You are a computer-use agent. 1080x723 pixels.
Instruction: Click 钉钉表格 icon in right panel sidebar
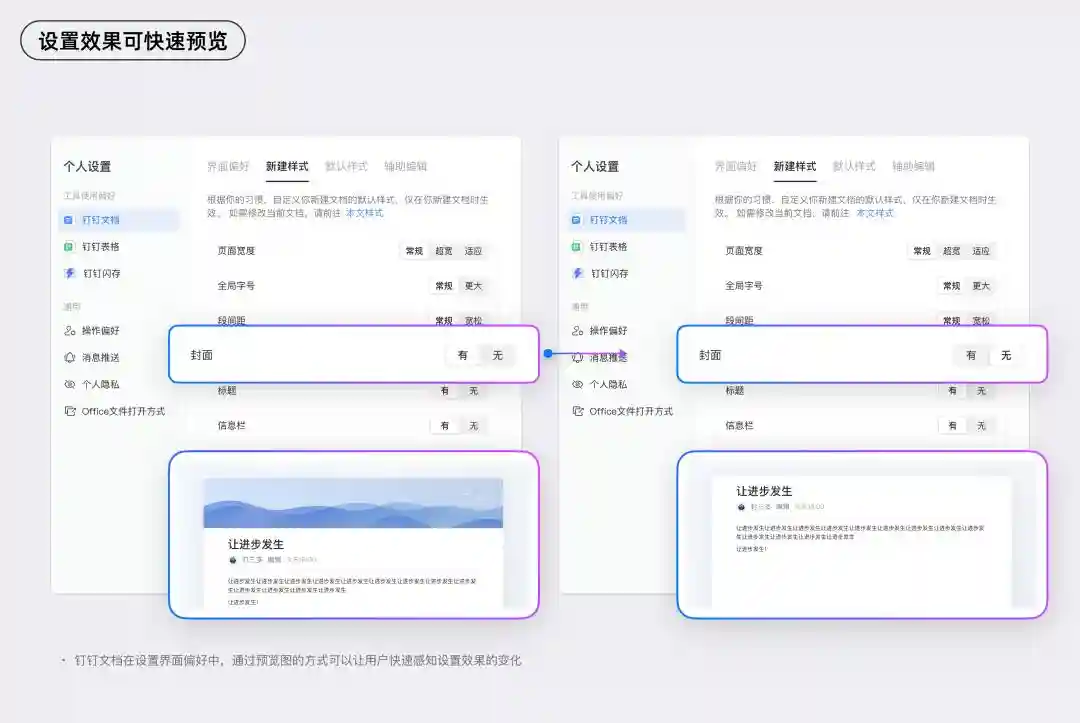click(x=577, y=247)
